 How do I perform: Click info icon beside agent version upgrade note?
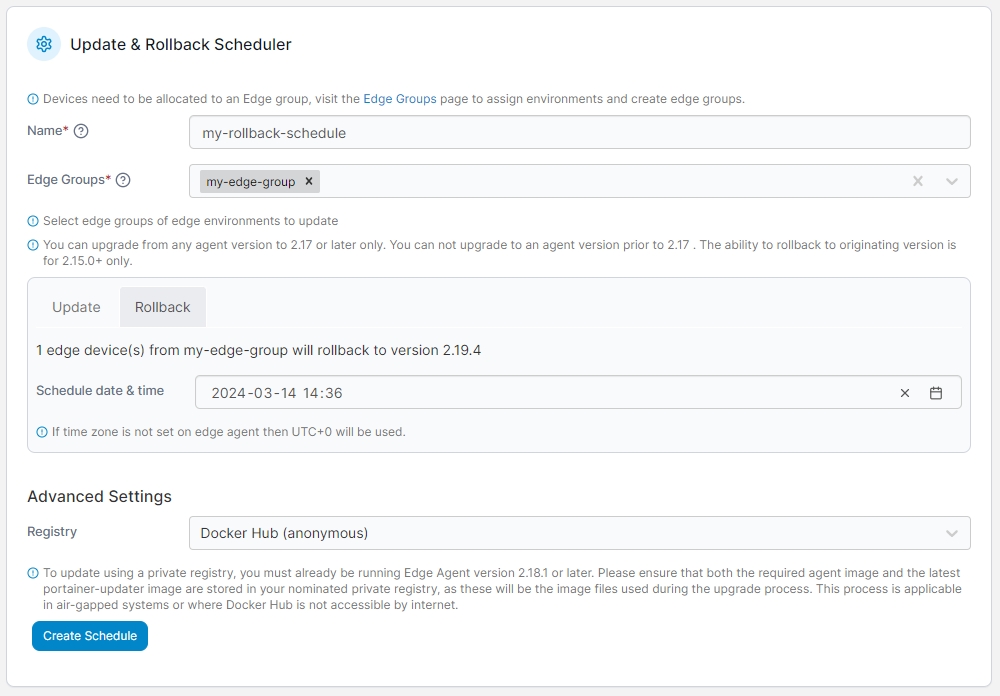coord(33,245)
